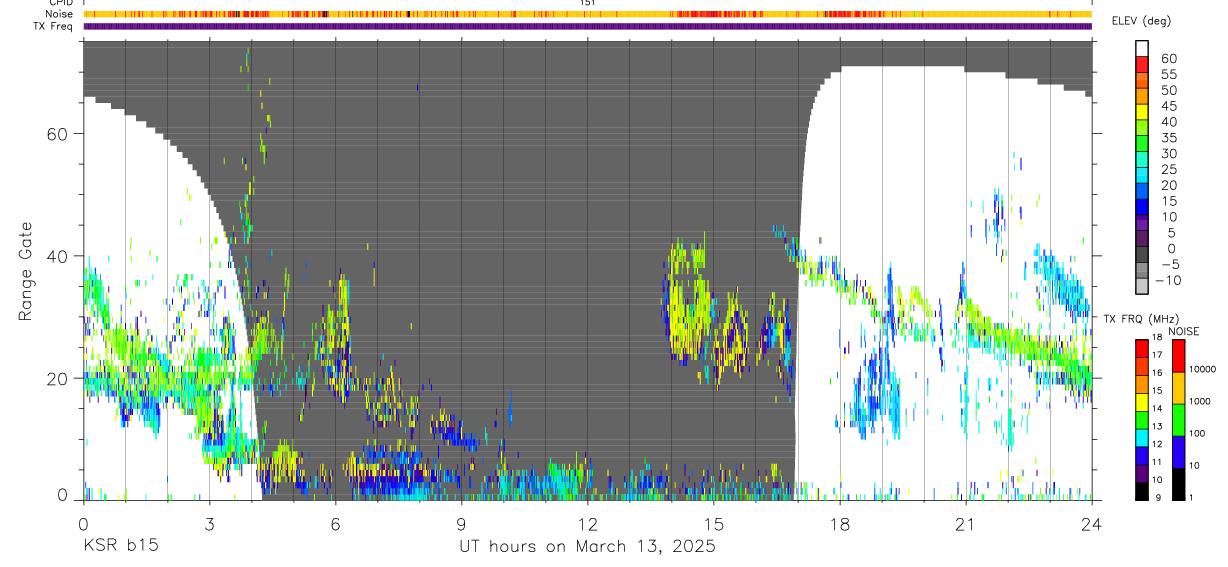Pick the red segment of ELEV color bar
This screenshot has height=567, width=1228.
click(1143, 65)
